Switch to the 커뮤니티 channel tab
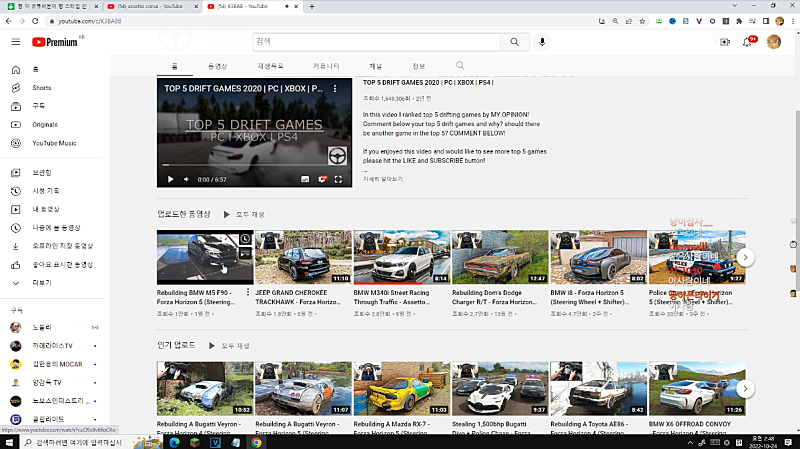 [x=326, y=66]
